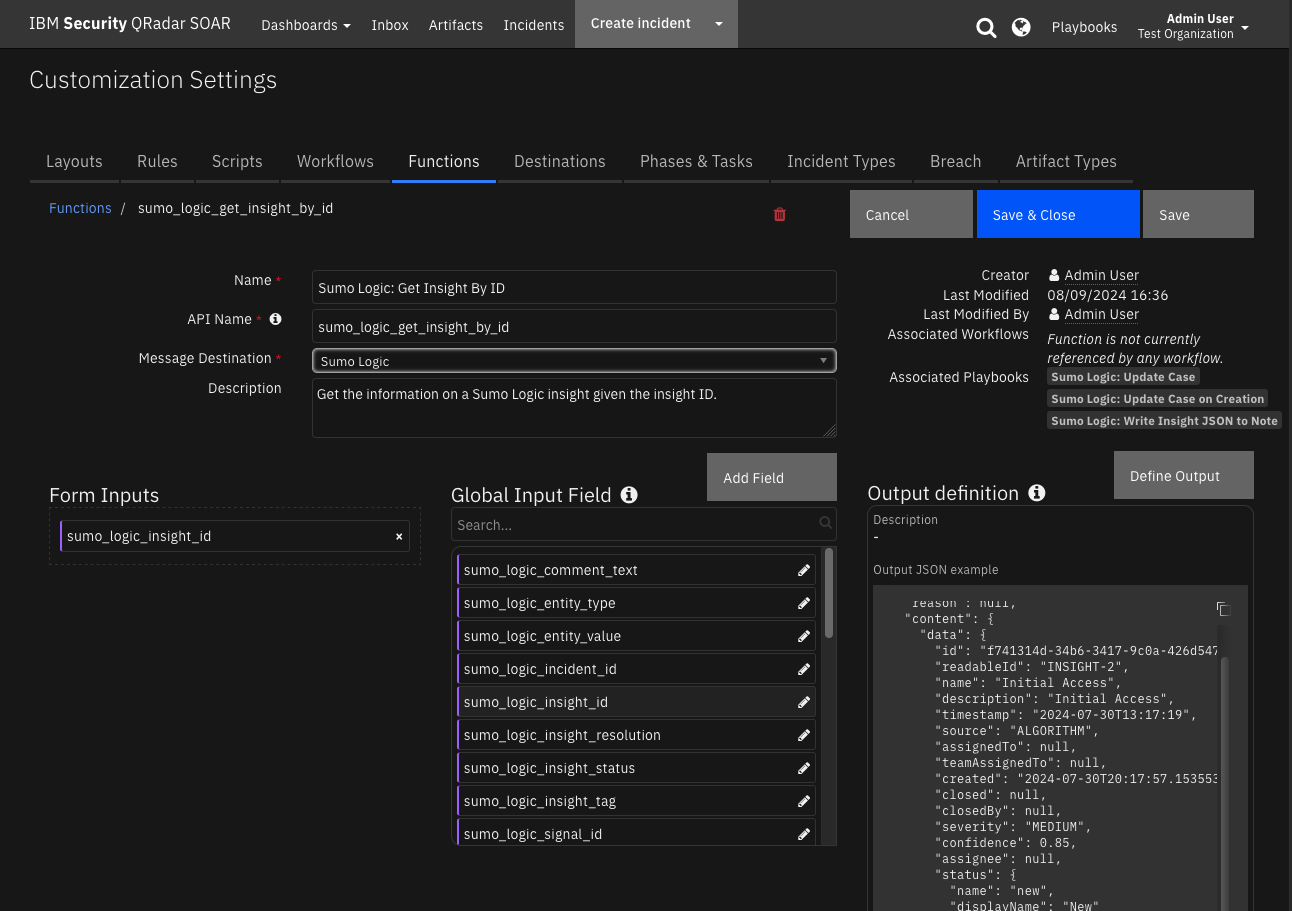This screenshot has width=1292, height=911.
Task: Switch to the Layouts tab
Action: pyautogui.click(x=74, y=161)
